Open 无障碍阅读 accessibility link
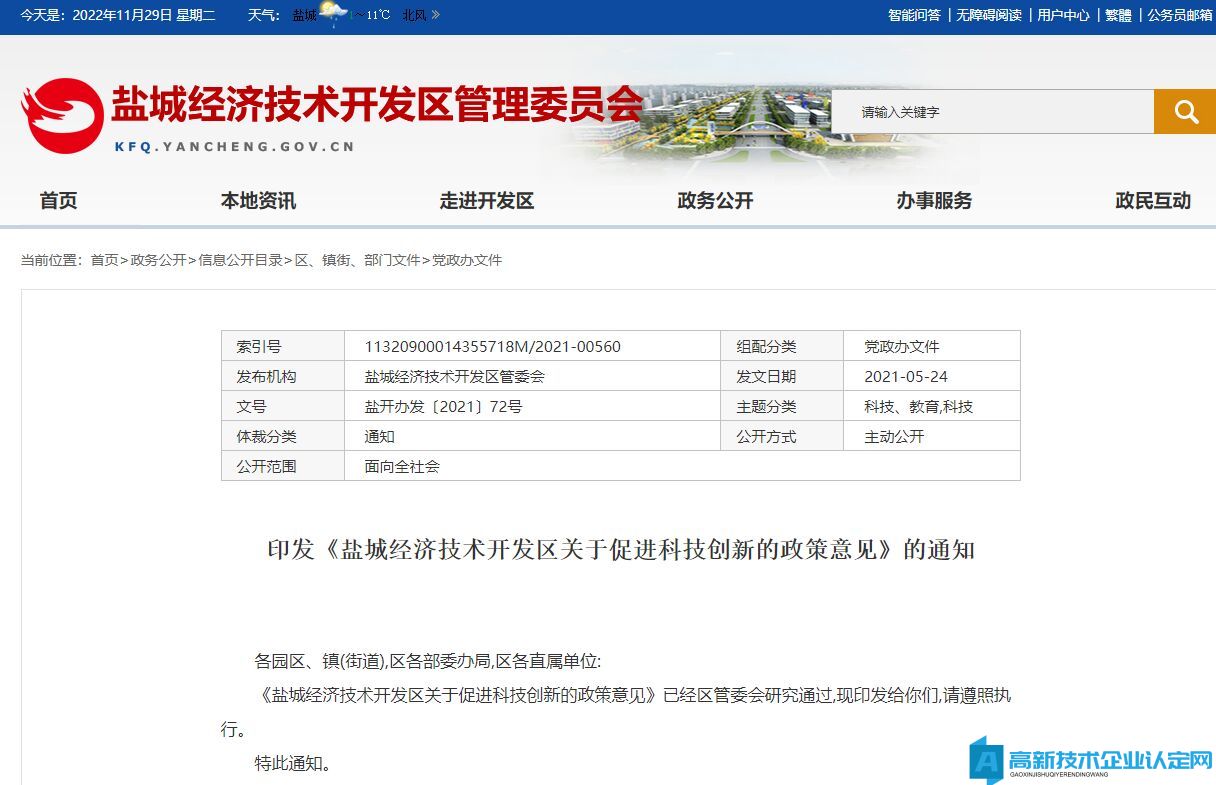This screenshot has width=1216, height=785. pyautogui.click(x=989, y=15)
